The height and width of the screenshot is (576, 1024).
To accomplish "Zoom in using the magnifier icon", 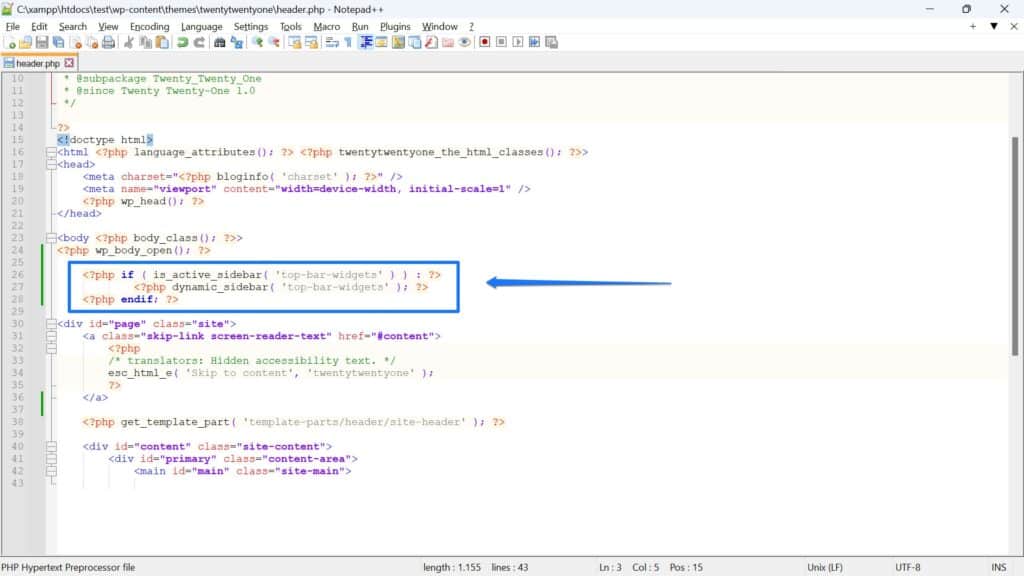I will point(256,43).
